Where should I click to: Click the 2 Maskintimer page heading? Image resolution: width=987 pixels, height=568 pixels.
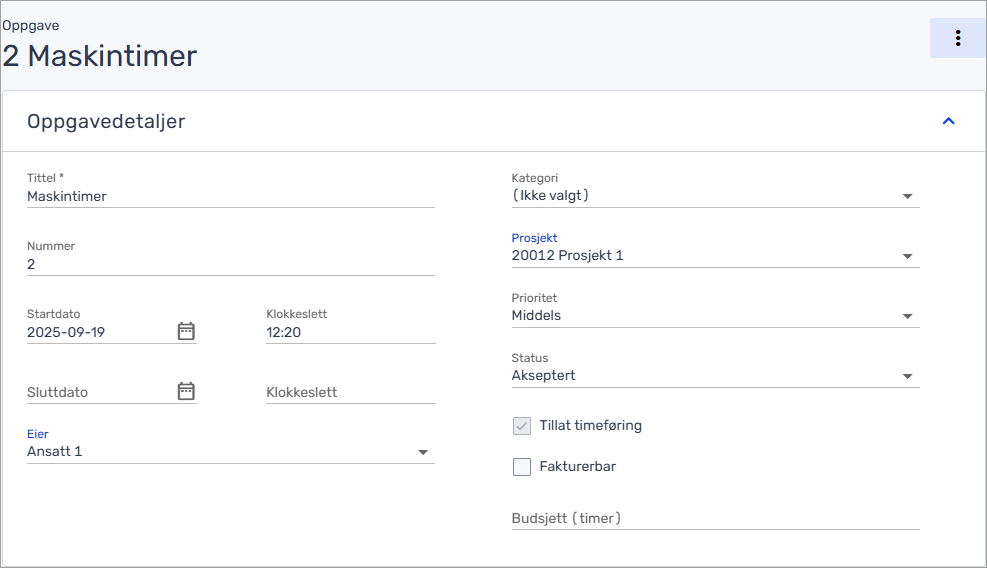[x=100, y=56]
